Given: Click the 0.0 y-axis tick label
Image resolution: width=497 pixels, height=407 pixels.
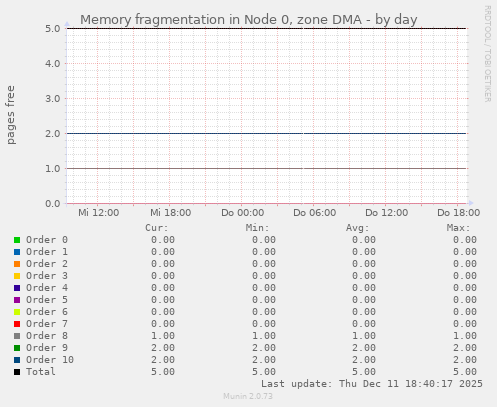Looking at the screenshot, I should 53,203.
